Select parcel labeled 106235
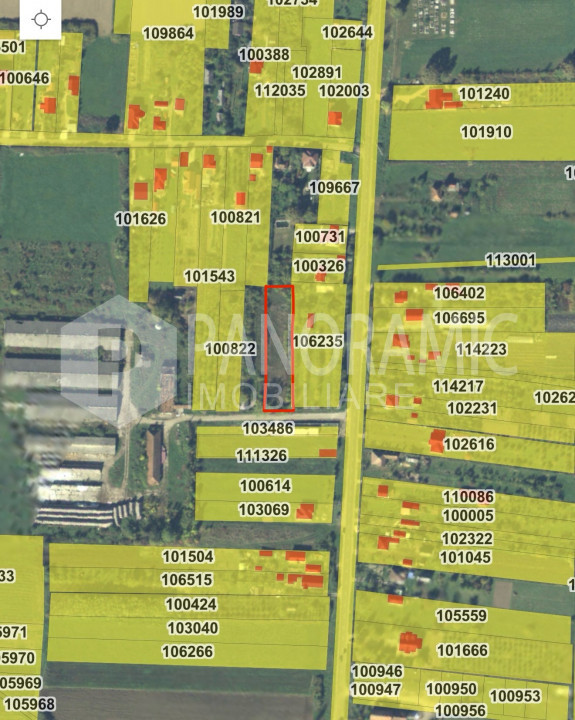This screenshot has width=575, height=720. tap(318, 341)
